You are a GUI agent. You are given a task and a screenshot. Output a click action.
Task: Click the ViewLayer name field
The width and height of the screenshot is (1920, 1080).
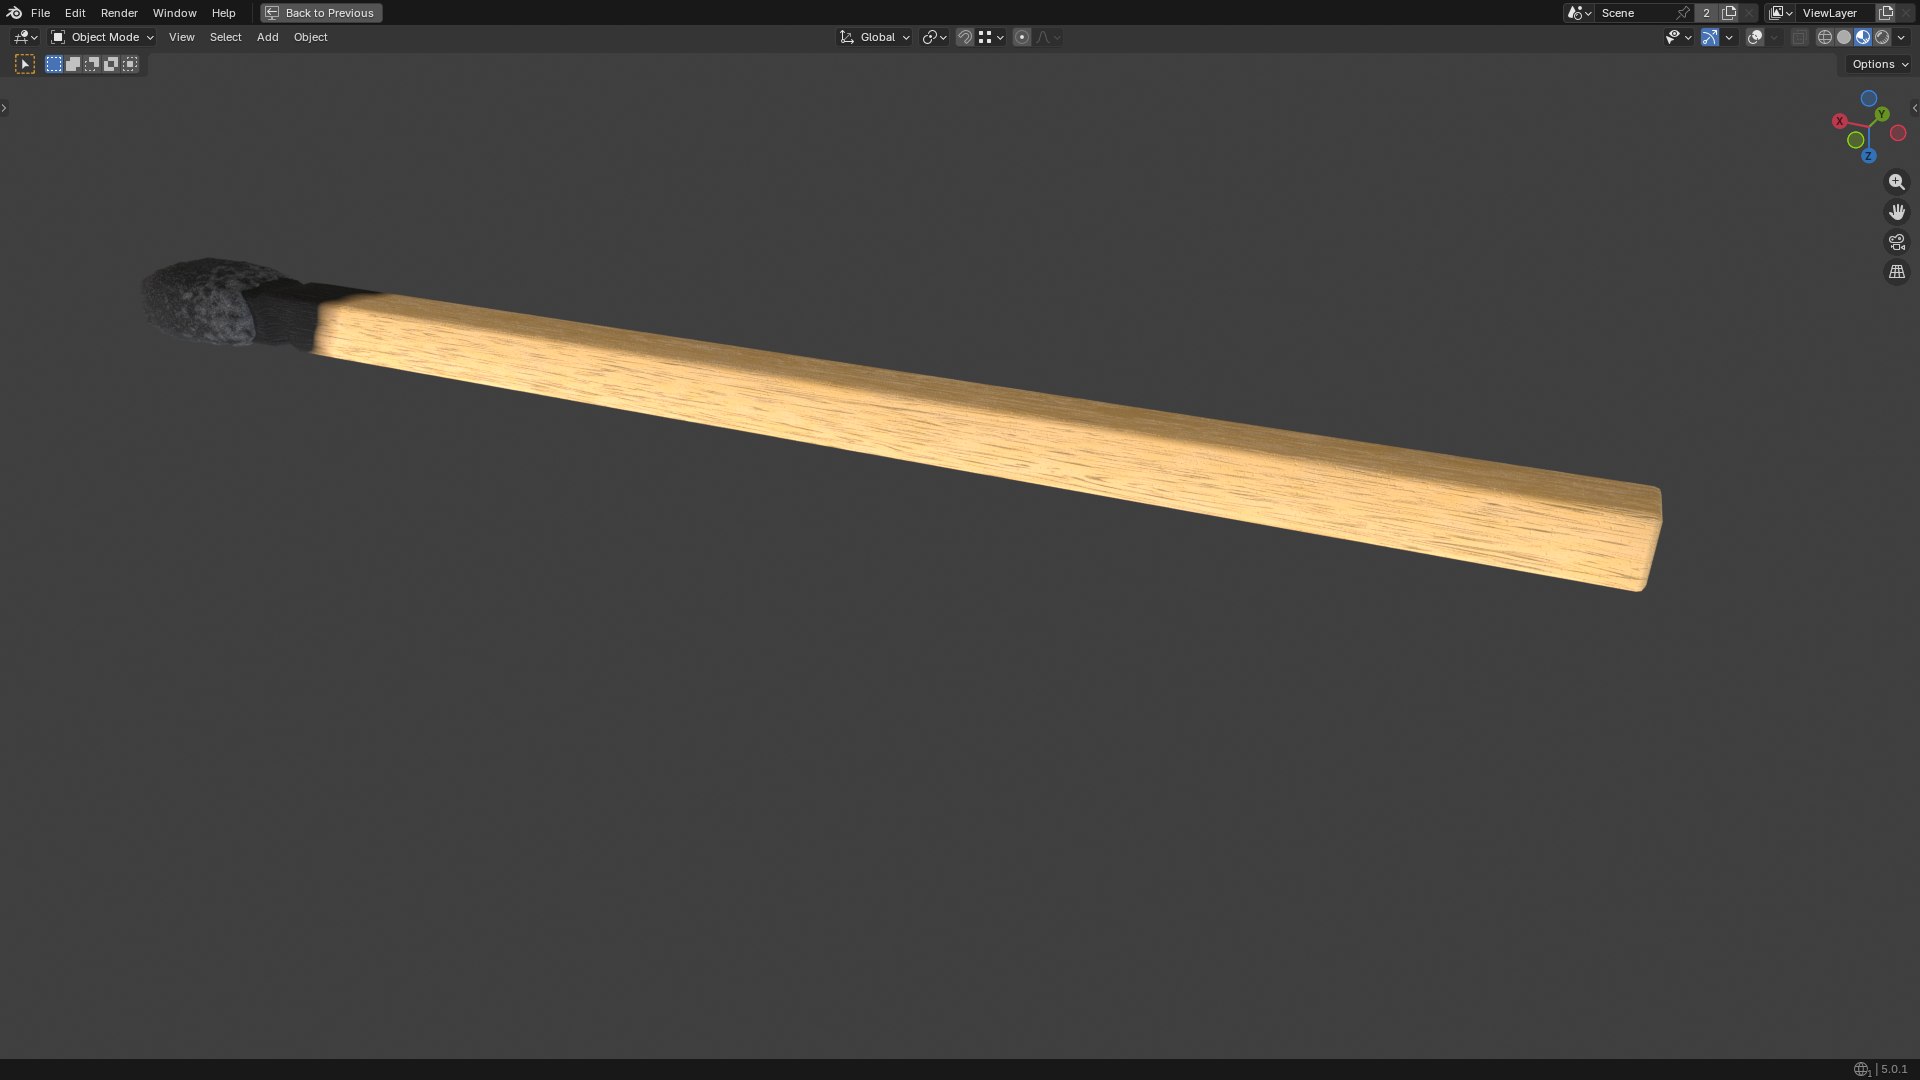click(x=1835, y=13)
